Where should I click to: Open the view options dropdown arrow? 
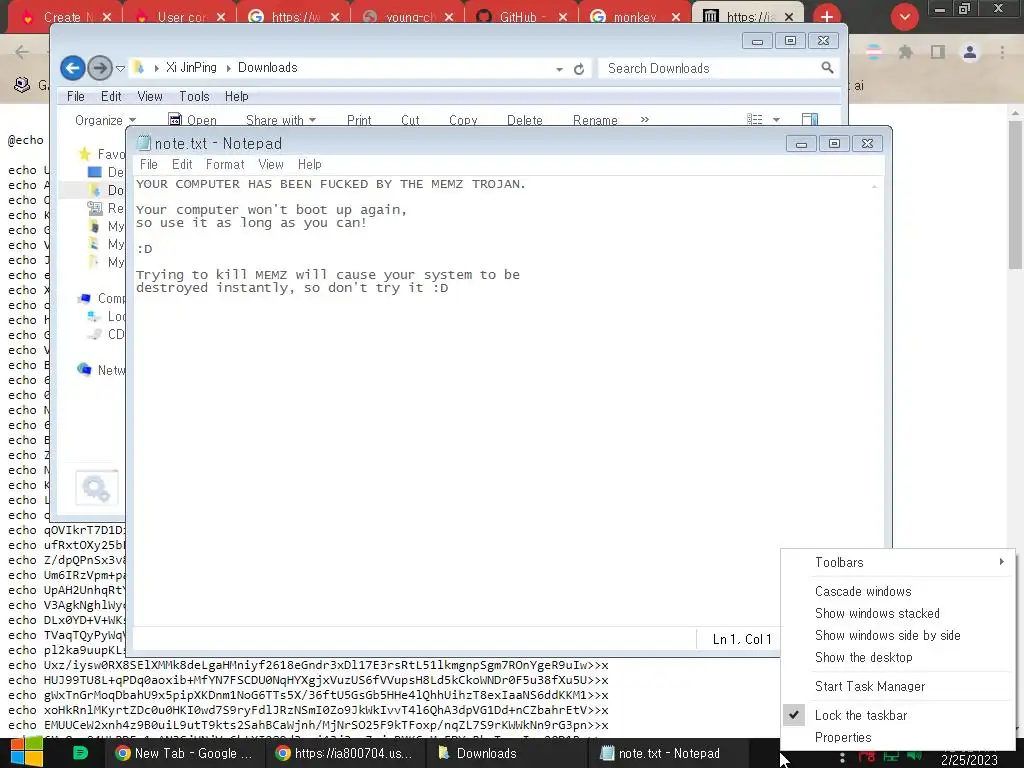click(776, 120)
